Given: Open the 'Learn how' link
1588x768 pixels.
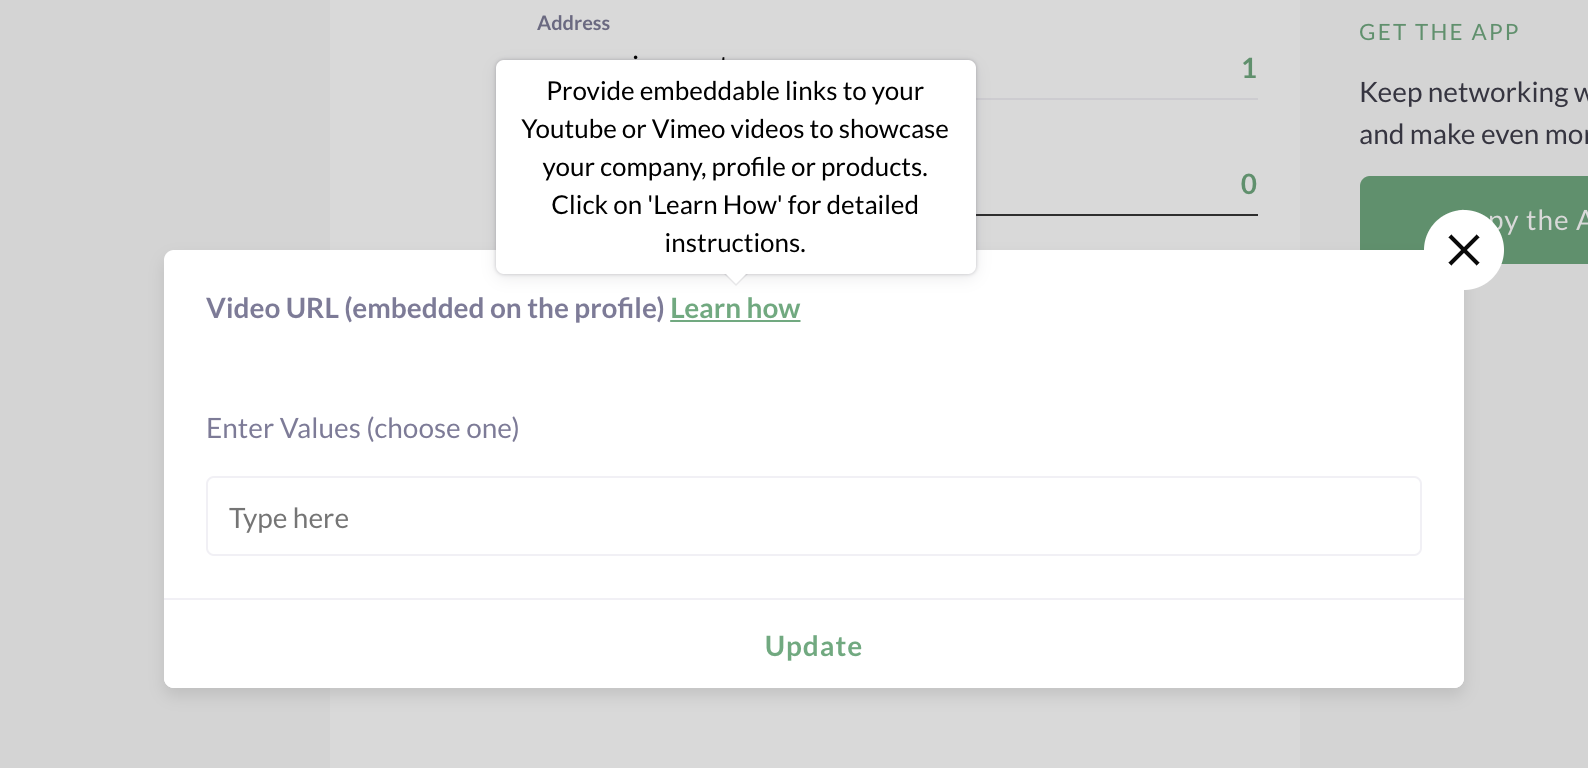Looking at the screenshot, I should pos(735,308).
